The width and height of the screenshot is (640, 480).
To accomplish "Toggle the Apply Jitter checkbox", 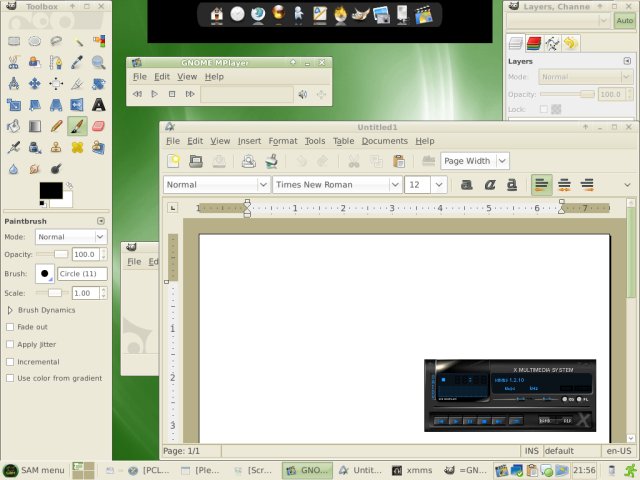I will pos(10,344).
